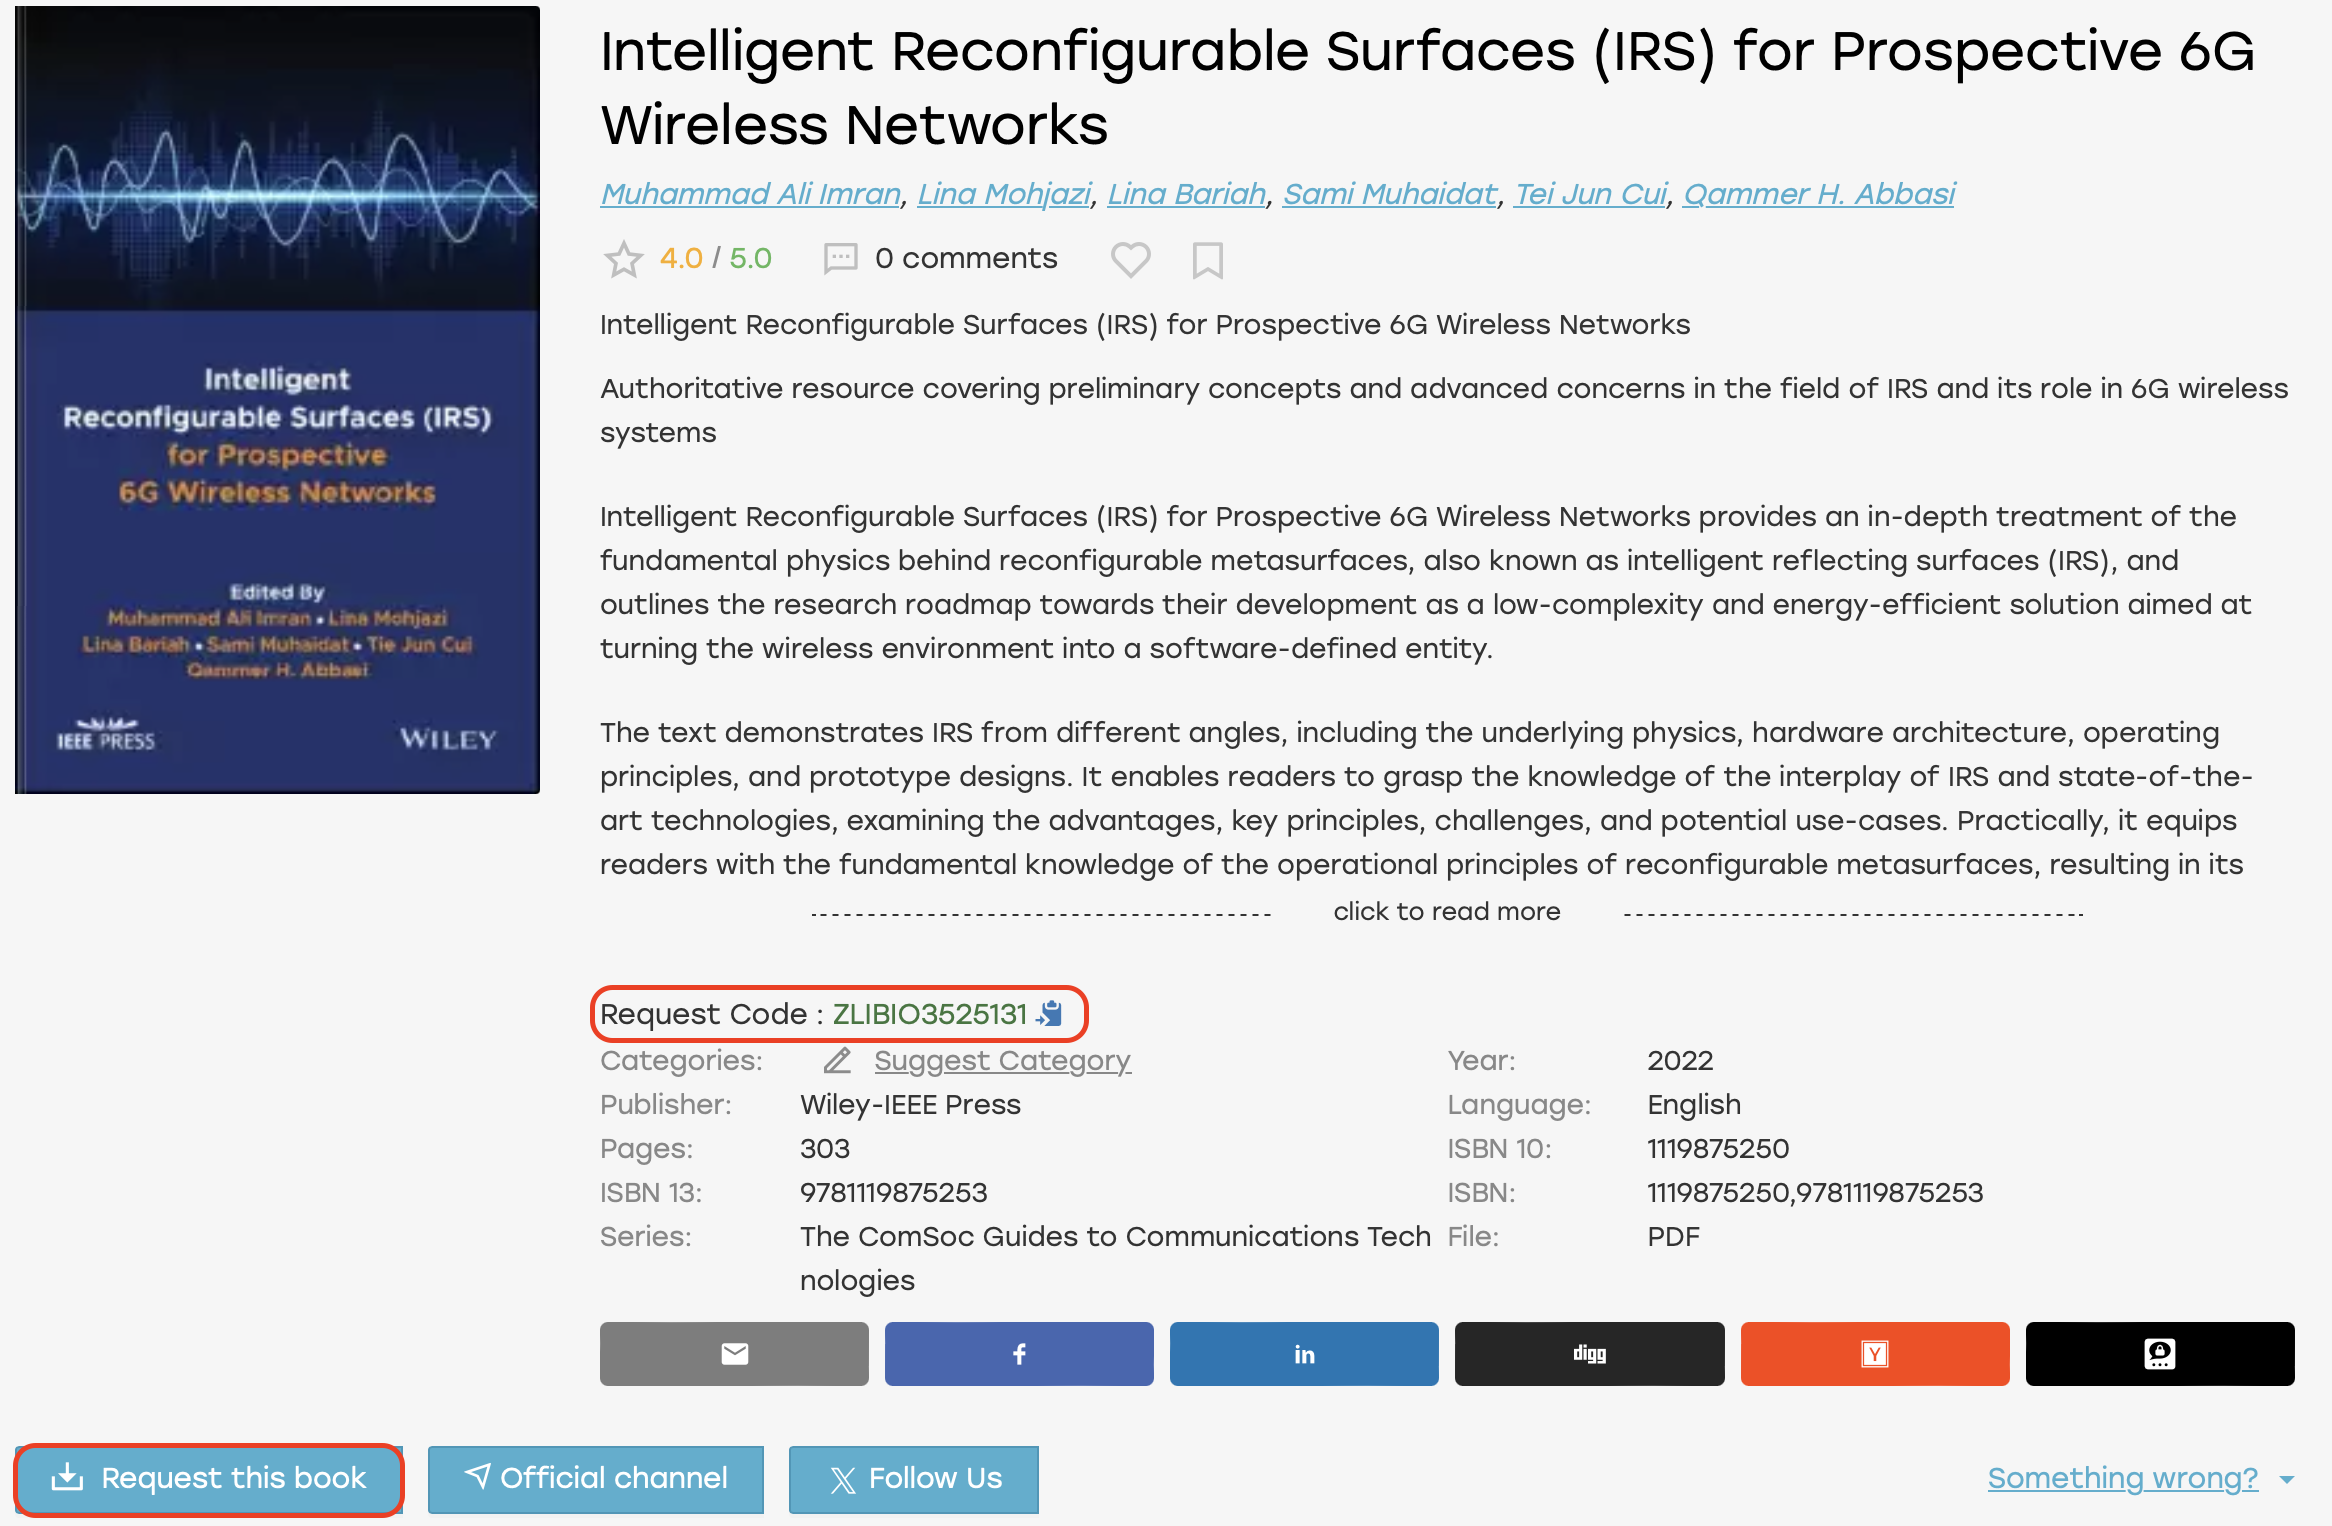Screen dimensions: 2332x1526
Task: Click the Follow Us button
Action: pos(914,1478)
